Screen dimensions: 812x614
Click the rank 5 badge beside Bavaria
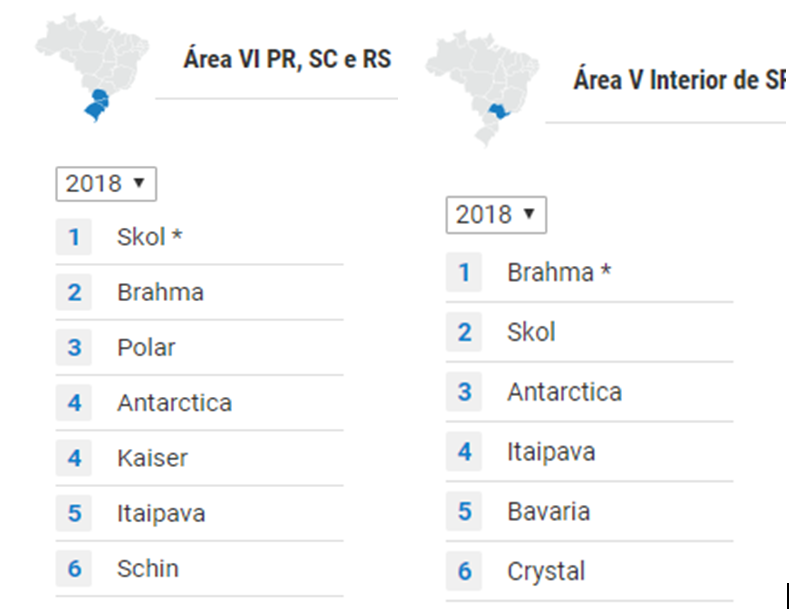[464, 511]
